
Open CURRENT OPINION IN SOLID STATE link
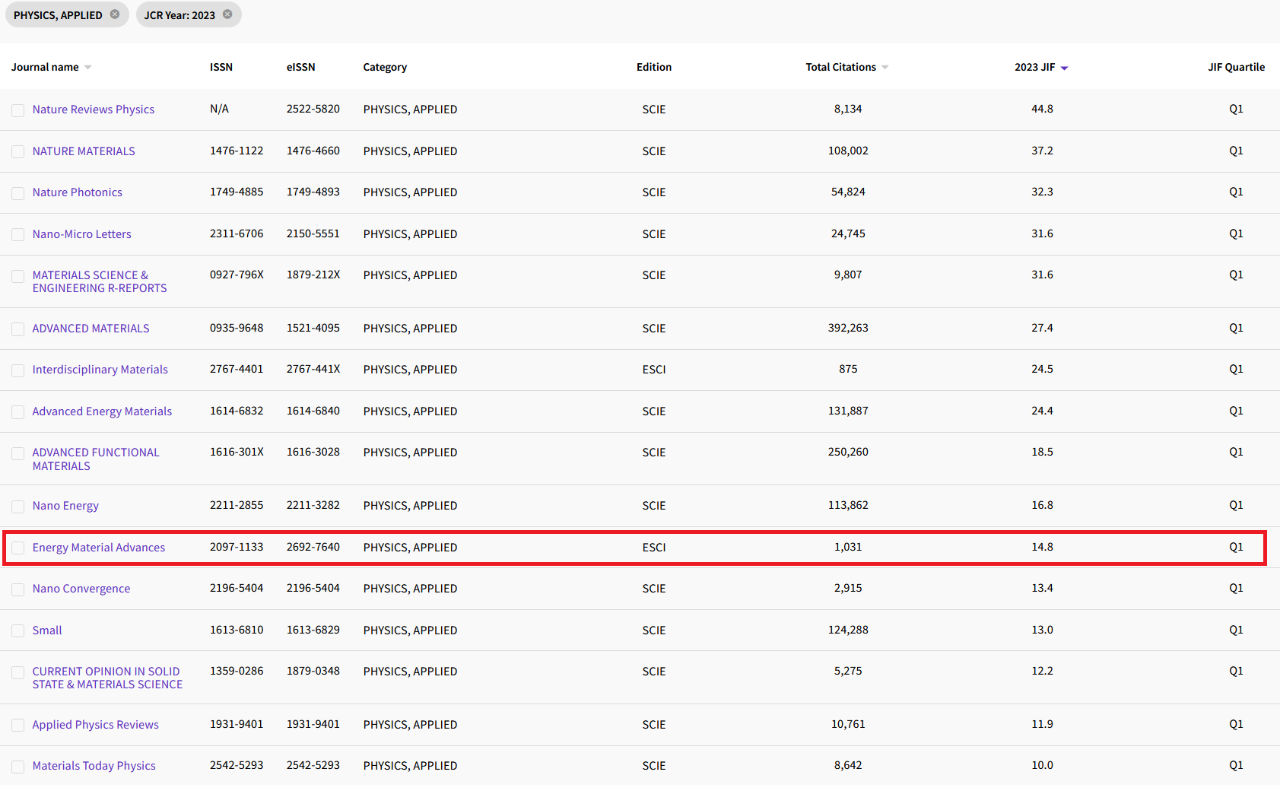coord(107,678)
